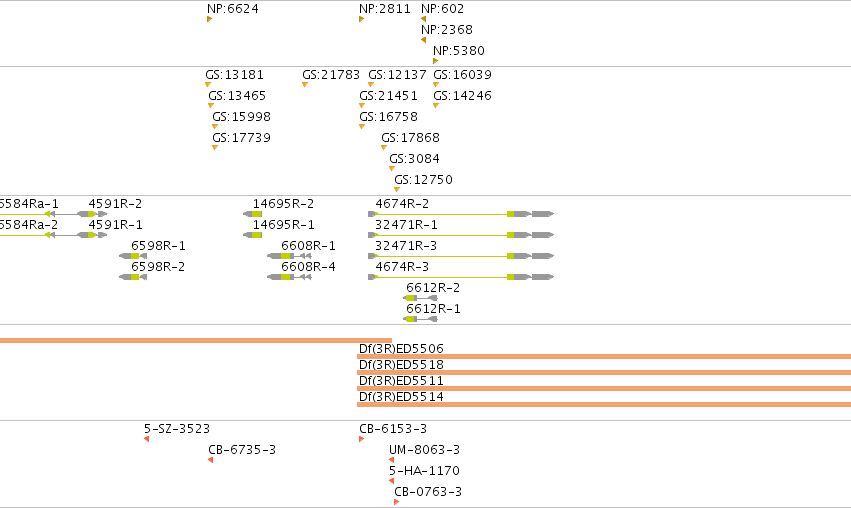Click the GS:3084 marker triangle
Viewport: 851px width, 508px height.
pos(392,169)
